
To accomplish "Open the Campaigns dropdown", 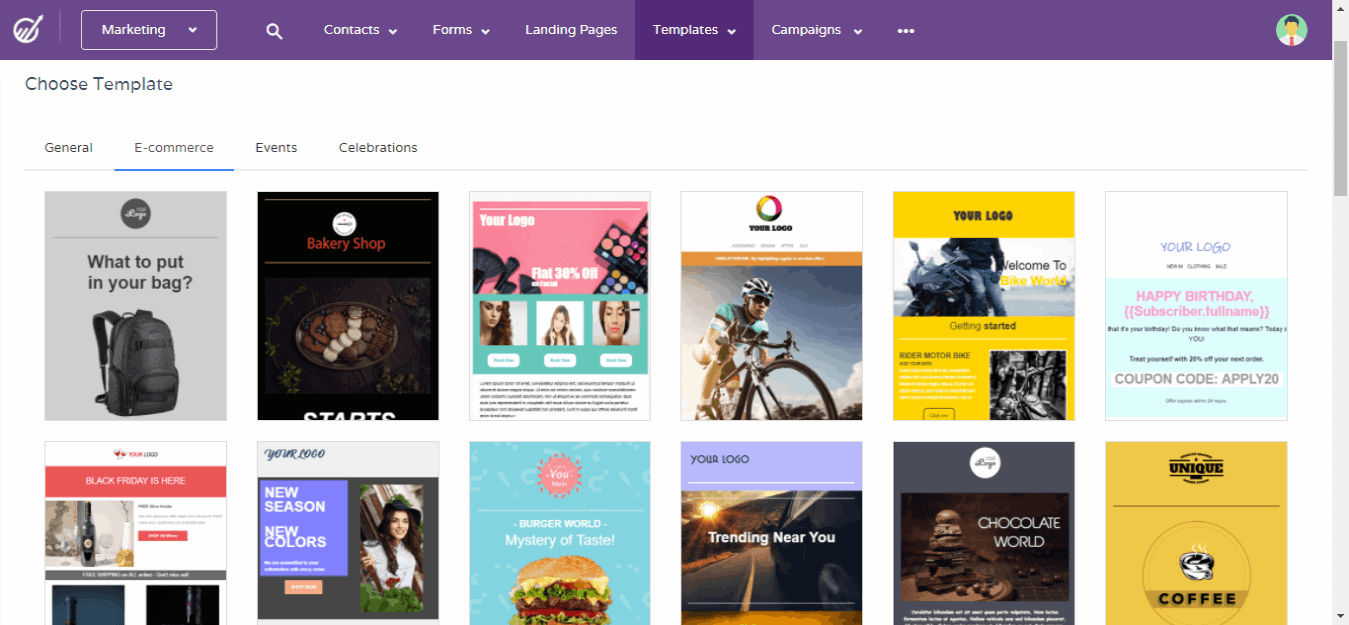I will point(815,30).
